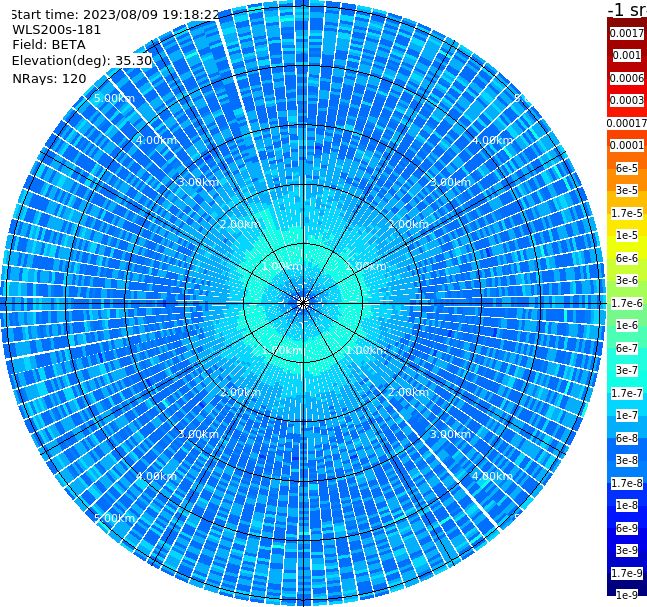Select the 3e-9 colorbar value
Viewport: 647px width, 607px height.
coord(627,550)
